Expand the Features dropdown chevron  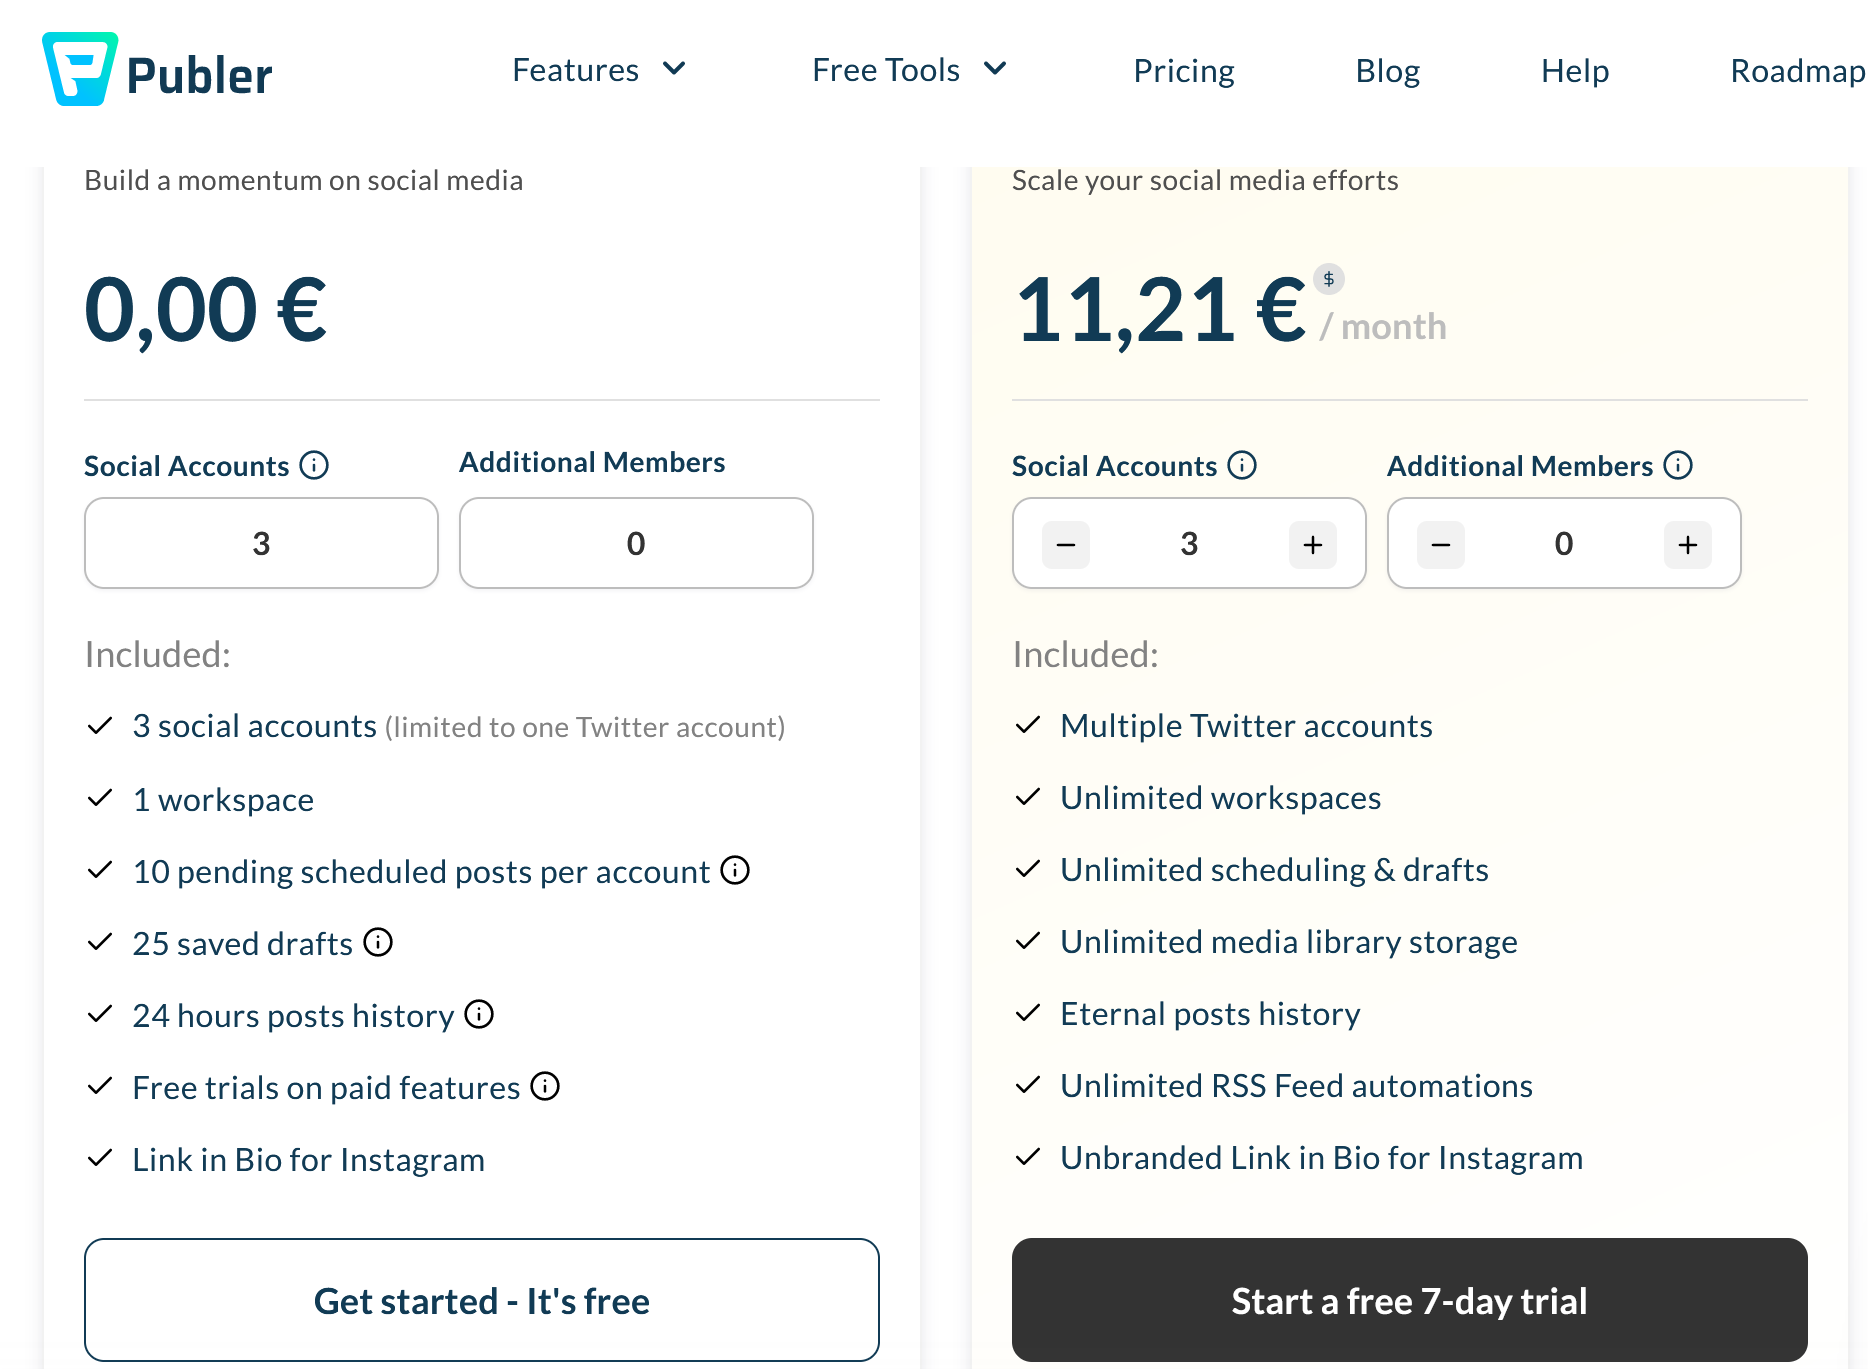click(x=675, y=69)
